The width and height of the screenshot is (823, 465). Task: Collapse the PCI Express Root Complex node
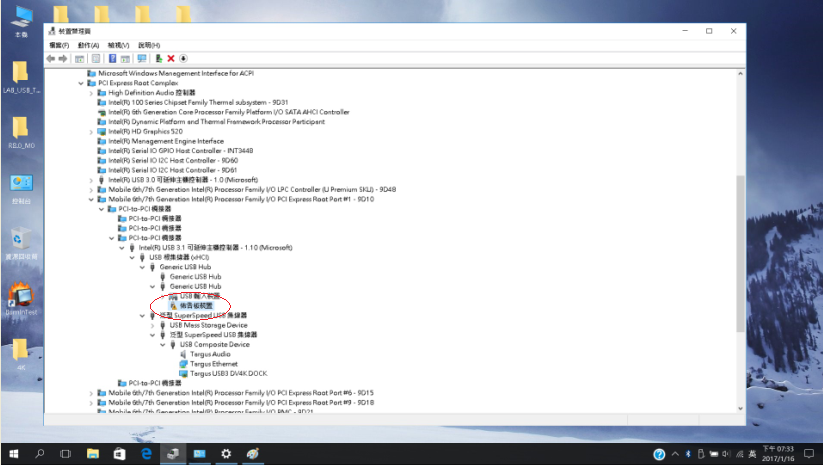(81, 83)
